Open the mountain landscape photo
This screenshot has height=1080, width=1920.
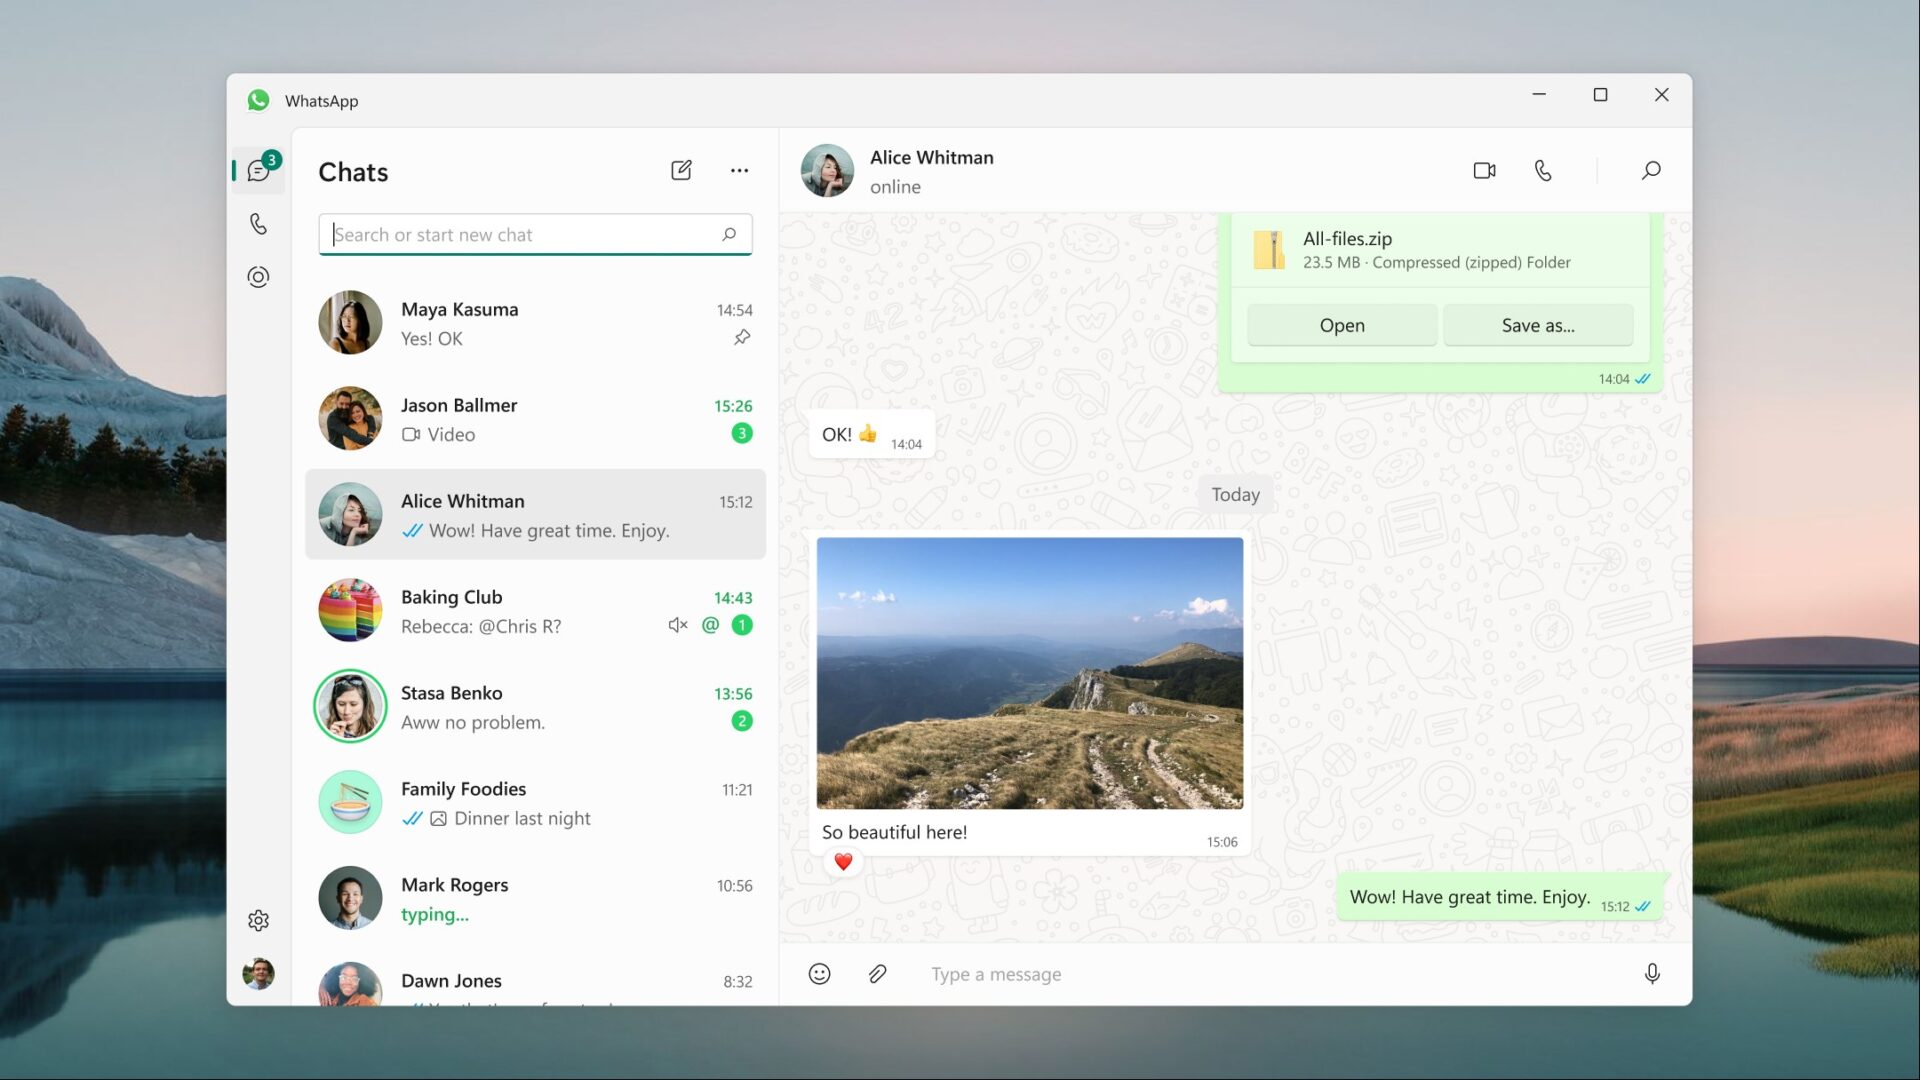point(1029,673)
